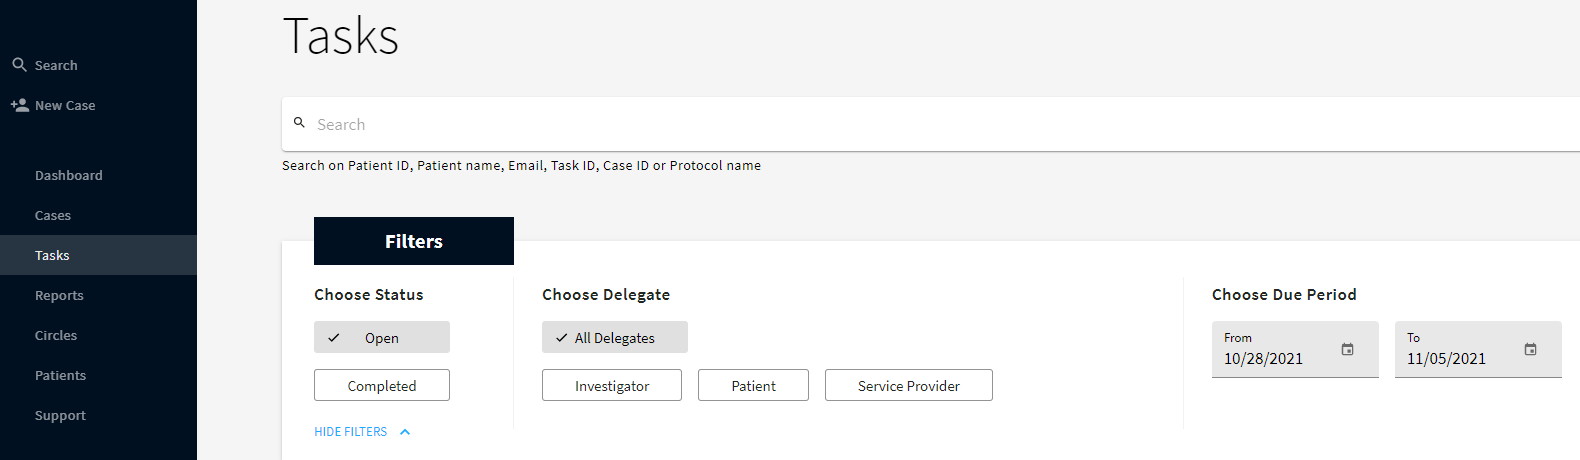Screen dimensions: 1580x460
Task: Enable the Completed status filter
Action: (x=382, y=386)
